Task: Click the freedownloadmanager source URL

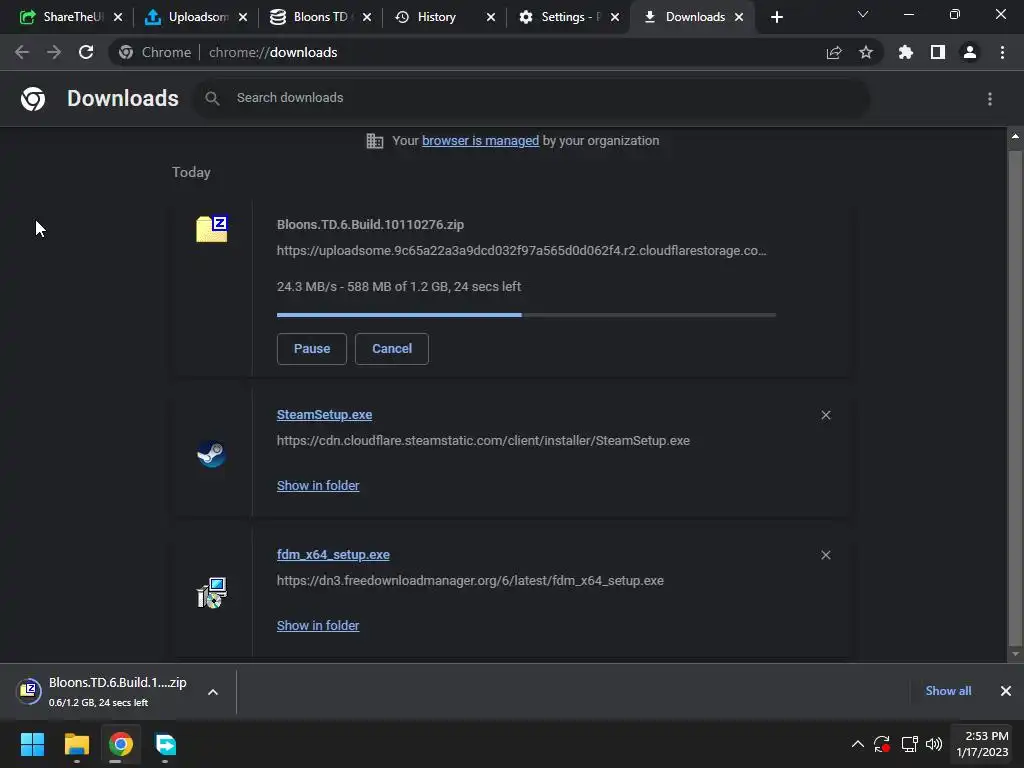Action: pyautogui.click(x=470, y=581)
